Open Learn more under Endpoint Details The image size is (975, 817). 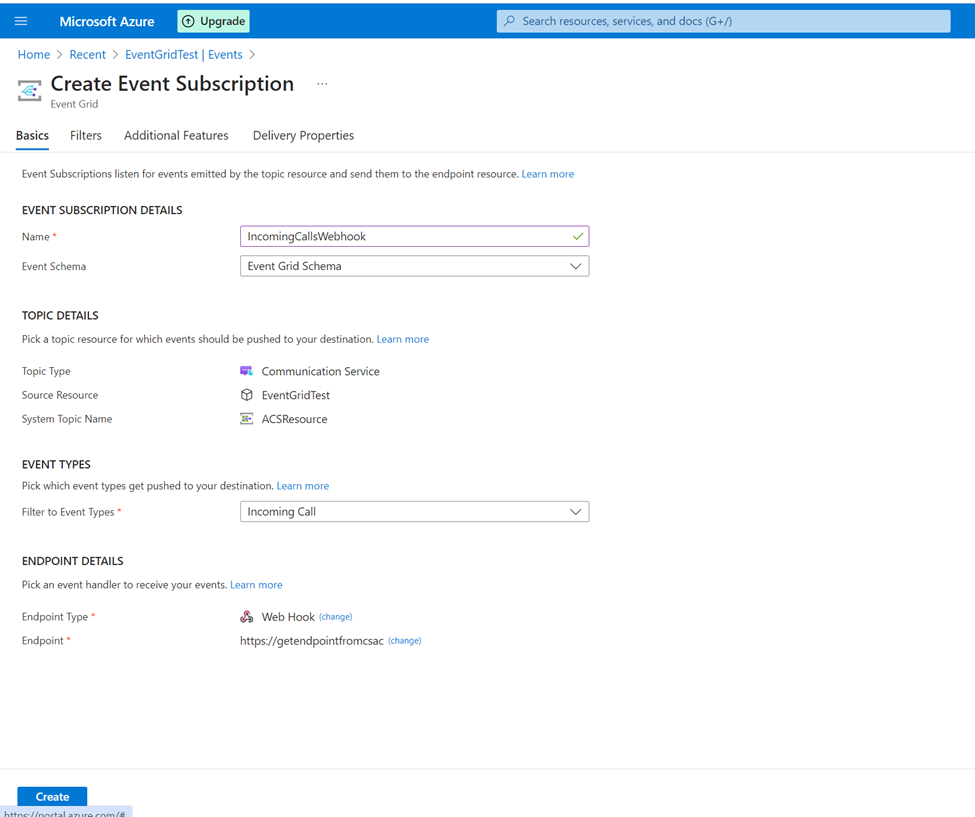[256, 584]
